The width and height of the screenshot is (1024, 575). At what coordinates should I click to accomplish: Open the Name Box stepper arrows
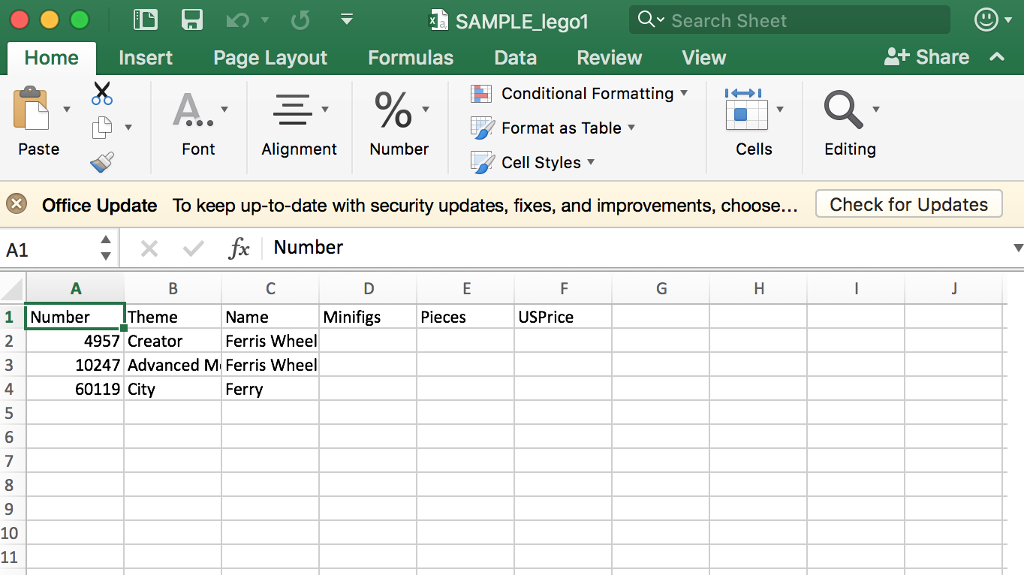pos(106,248)
